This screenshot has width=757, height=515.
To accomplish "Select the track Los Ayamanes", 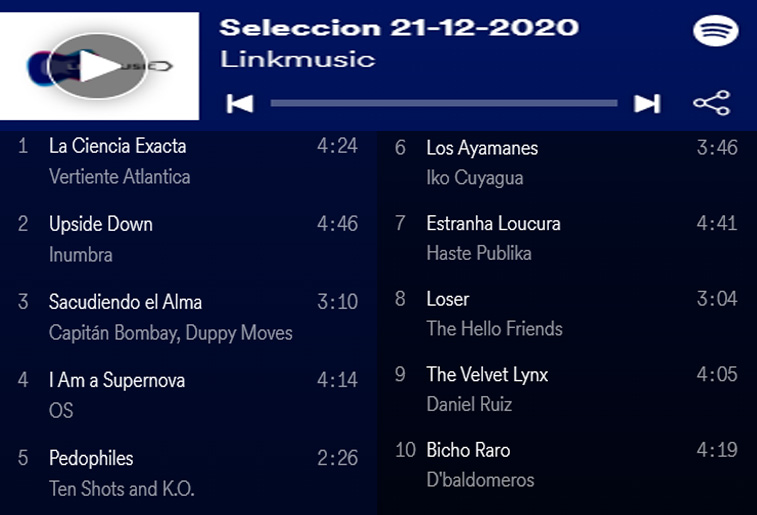I will (482, 148).
